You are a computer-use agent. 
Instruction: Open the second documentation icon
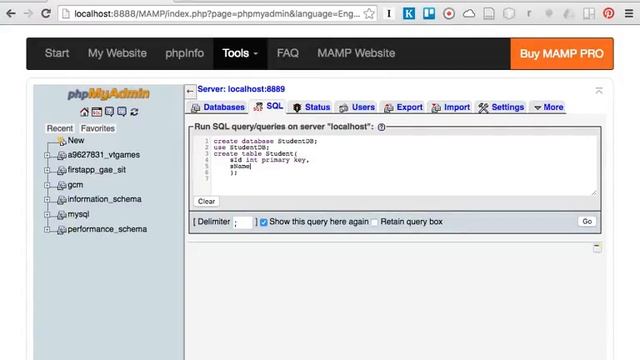tap(122, 112)
